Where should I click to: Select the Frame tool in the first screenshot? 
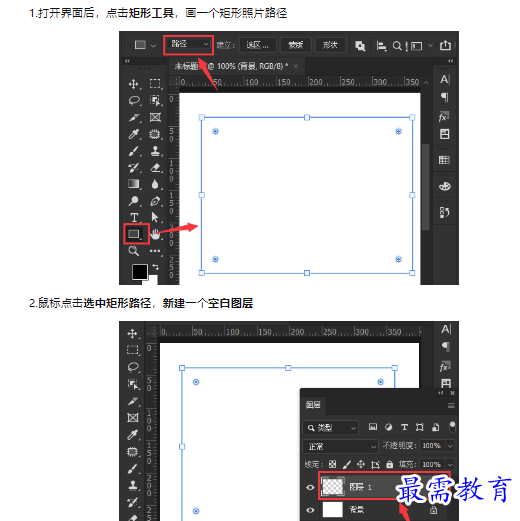coord(155,117)
